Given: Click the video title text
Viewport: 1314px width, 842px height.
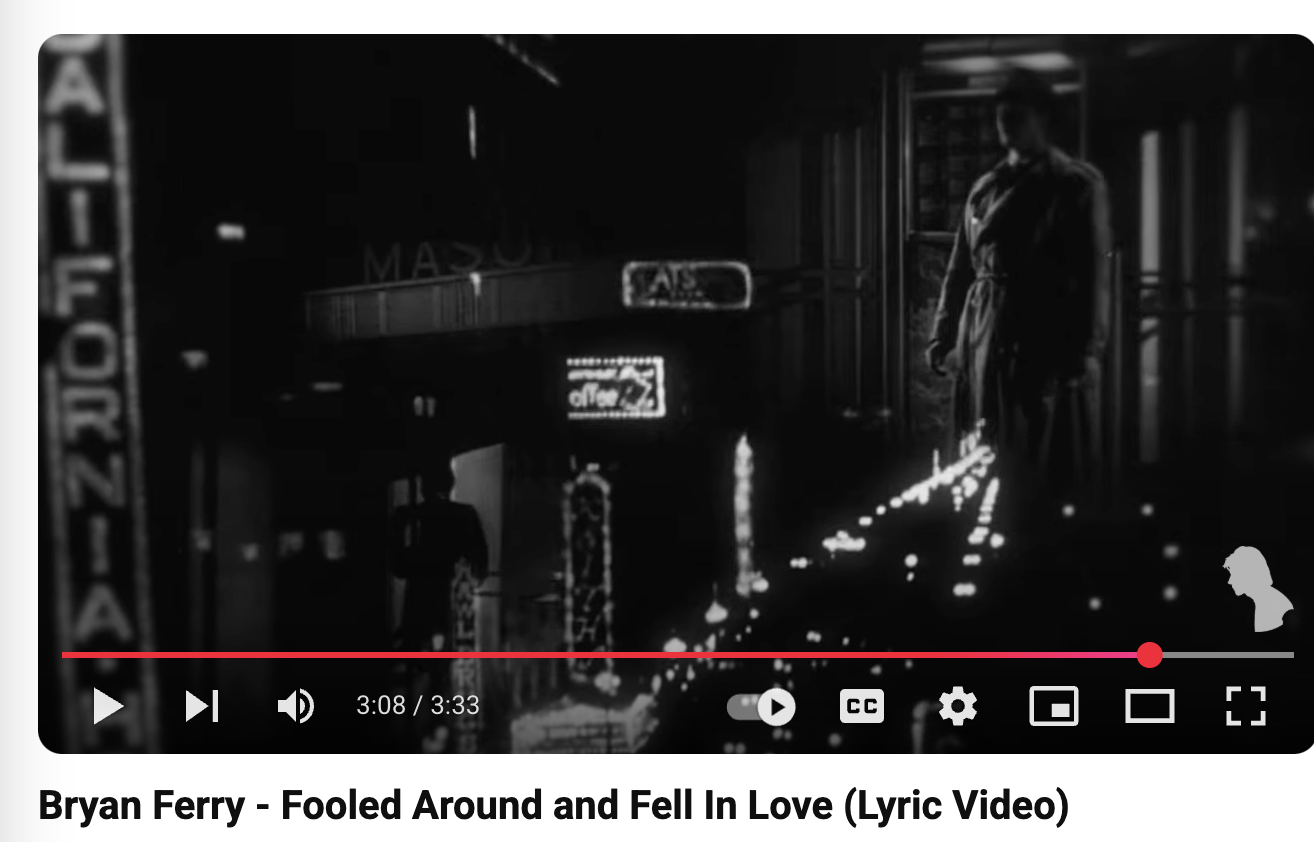Looking at the screenshot, I should [553, 806].
